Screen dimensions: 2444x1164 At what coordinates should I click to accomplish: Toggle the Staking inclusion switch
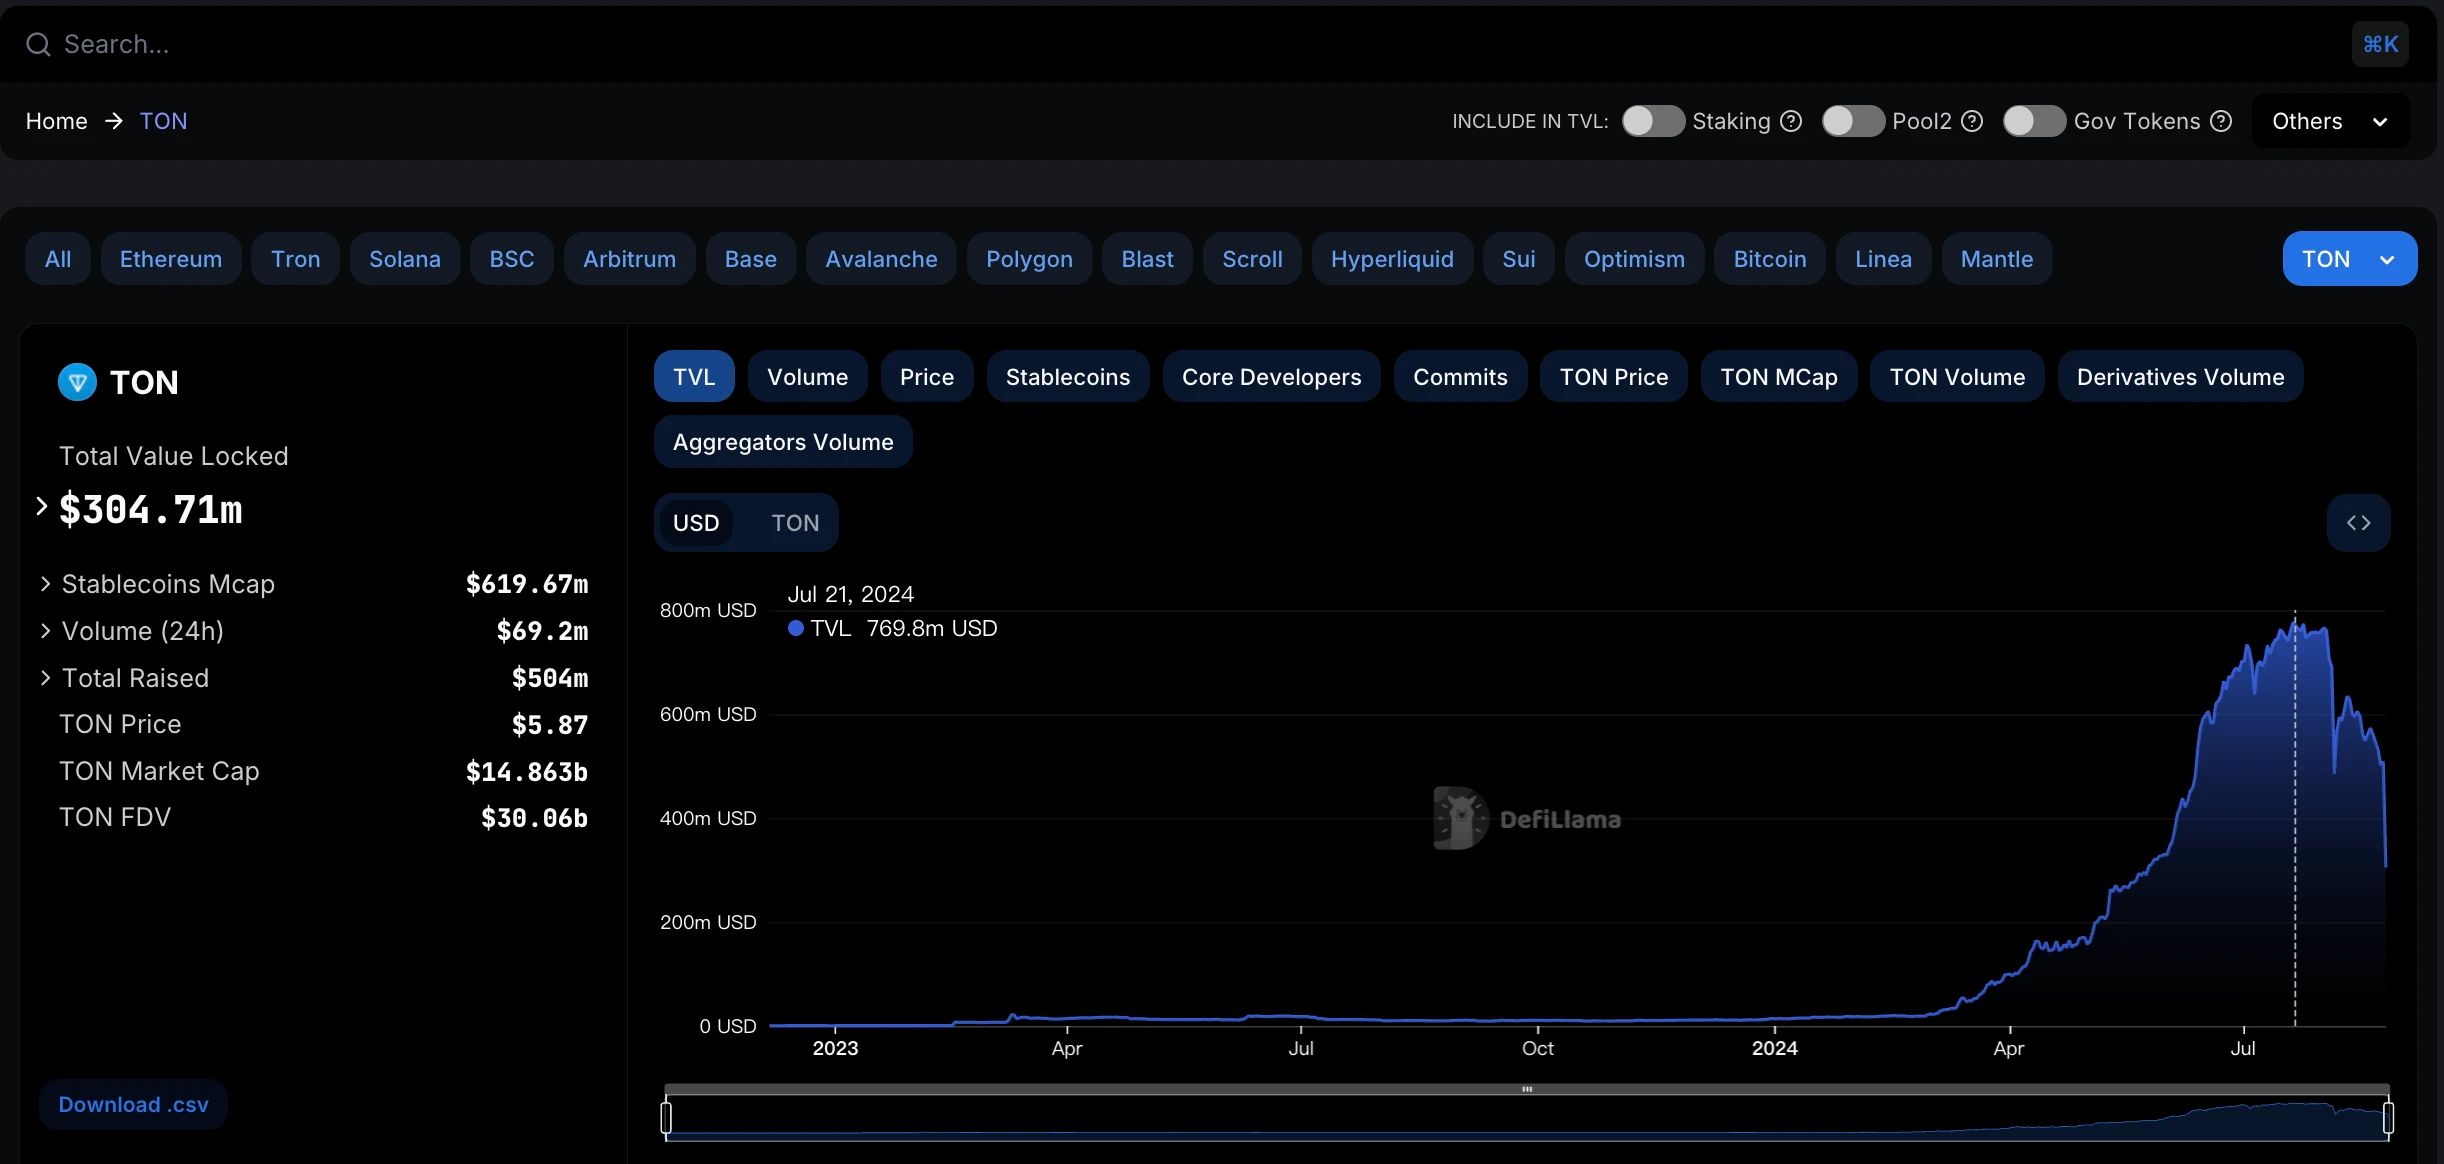1652,120
